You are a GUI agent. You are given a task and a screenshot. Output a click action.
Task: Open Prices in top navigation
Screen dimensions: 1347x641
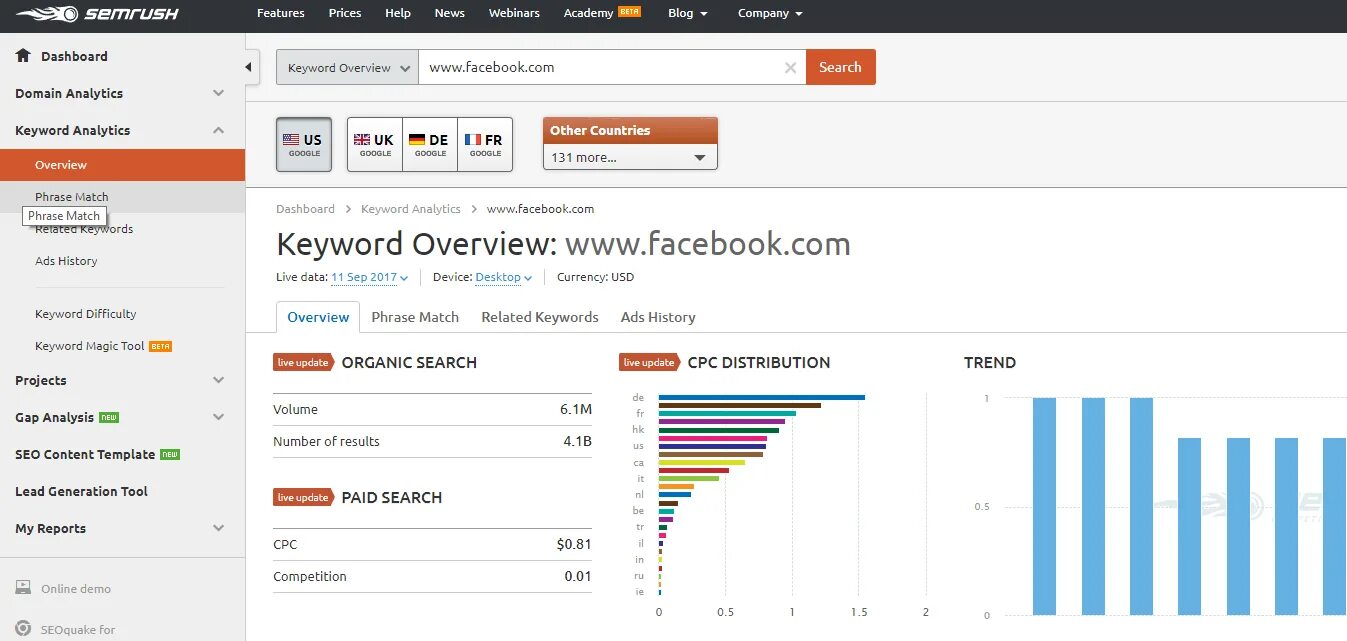point(345,13)
